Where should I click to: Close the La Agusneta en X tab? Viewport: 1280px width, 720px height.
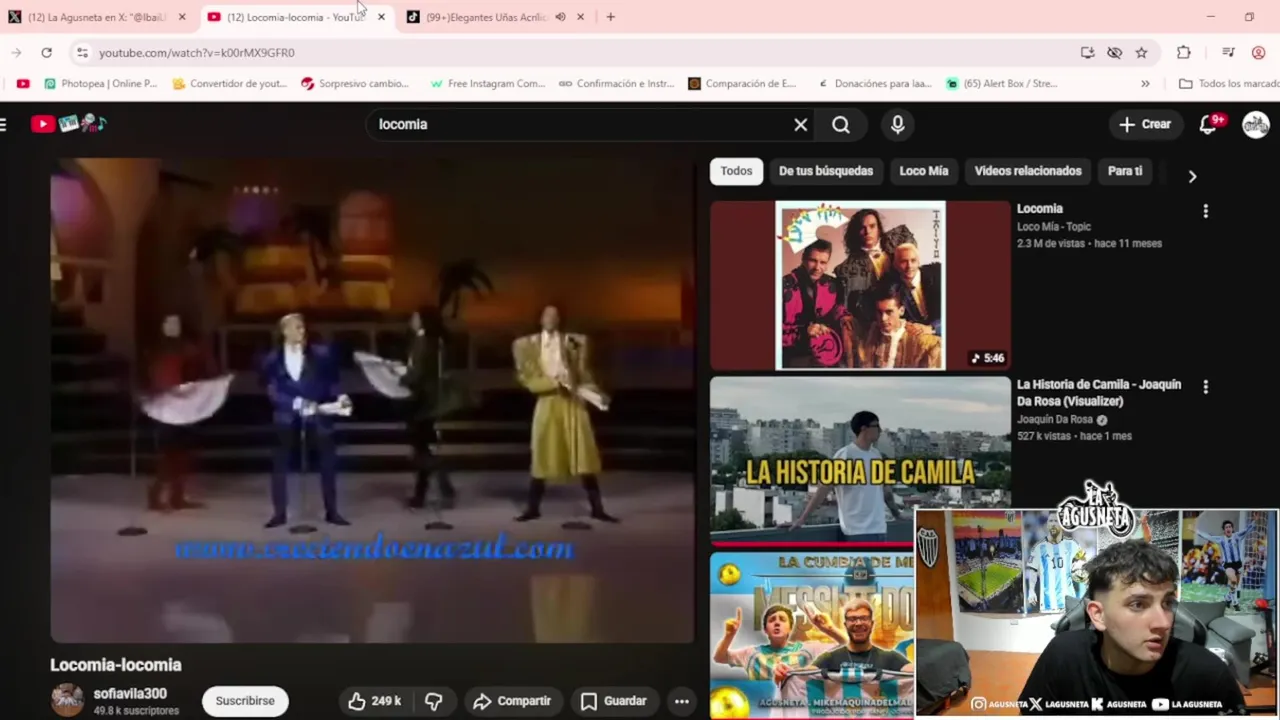(182, 17)
